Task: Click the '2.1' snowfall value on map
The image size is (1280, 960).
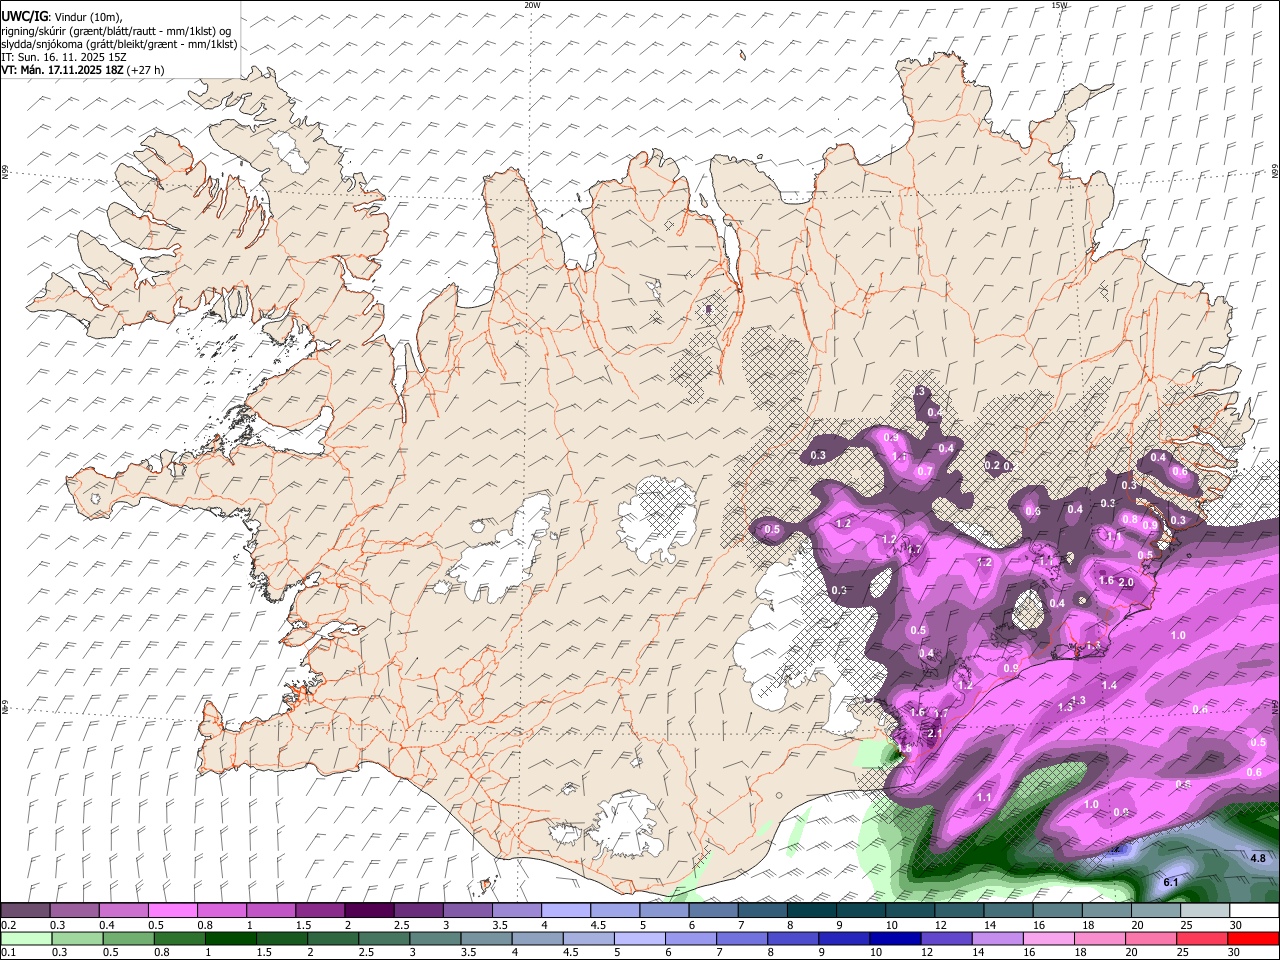Action: (935, 733)
